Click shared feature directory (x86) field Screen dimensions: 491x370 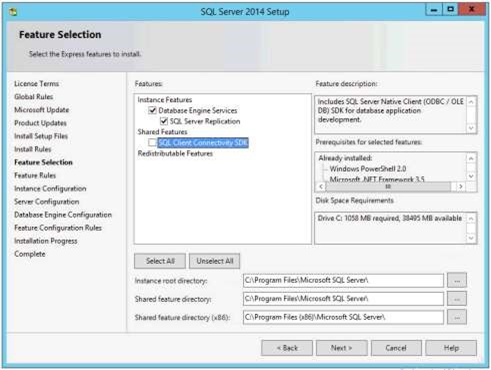point(343,317)
